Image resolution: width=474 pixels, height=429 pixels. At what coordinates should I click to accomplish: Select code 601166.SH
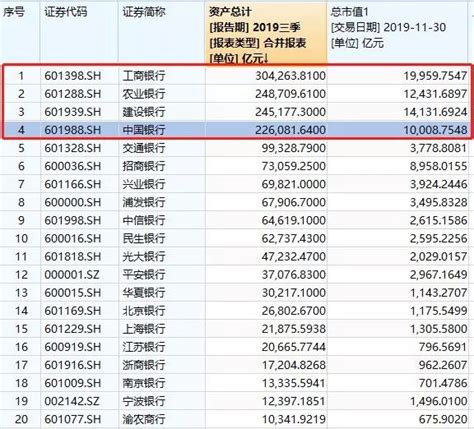[x=73, y=184]
